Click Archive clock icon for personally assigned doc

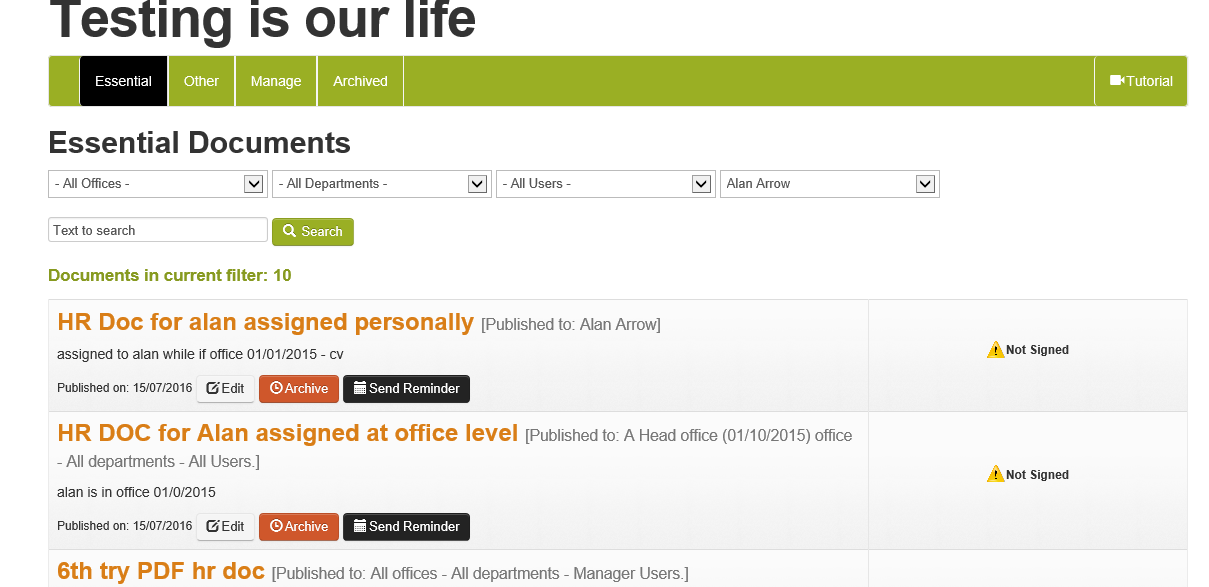pyautogui.click(x=277, y=388)
